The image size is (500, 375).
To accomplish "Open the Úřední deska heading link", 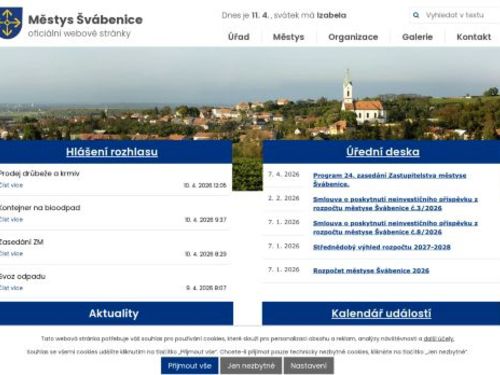I will click(383, 152).
